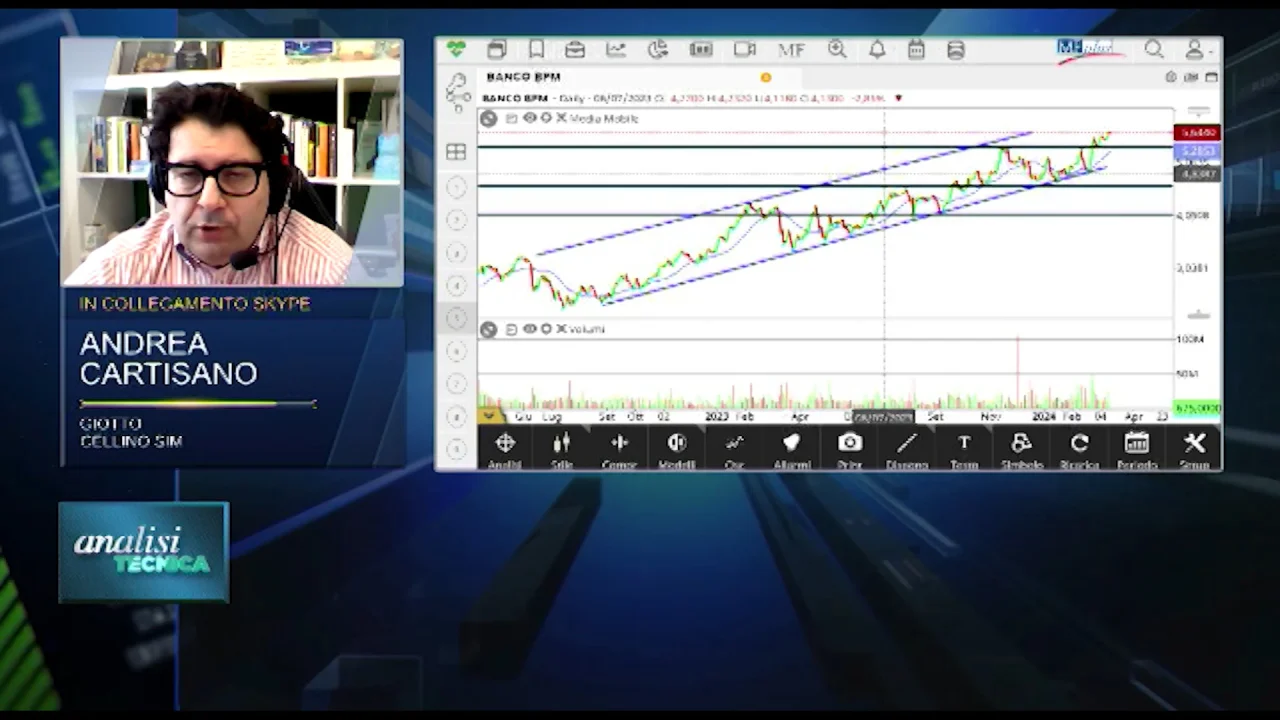
Task: Remove Media Mobile indicator with its X
Action: pyautogui.click(x=561, y=118)
